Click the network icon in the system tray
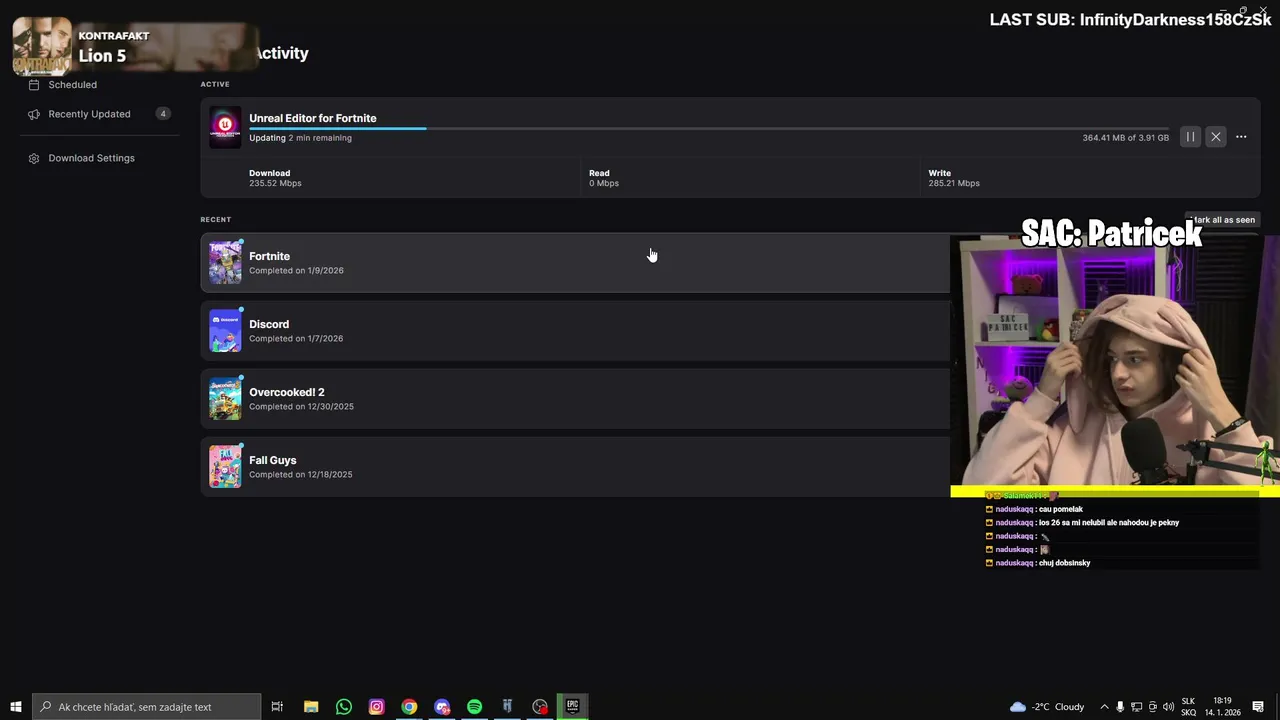Viewport: 1280px width, 720px height. pos(1137,707)
